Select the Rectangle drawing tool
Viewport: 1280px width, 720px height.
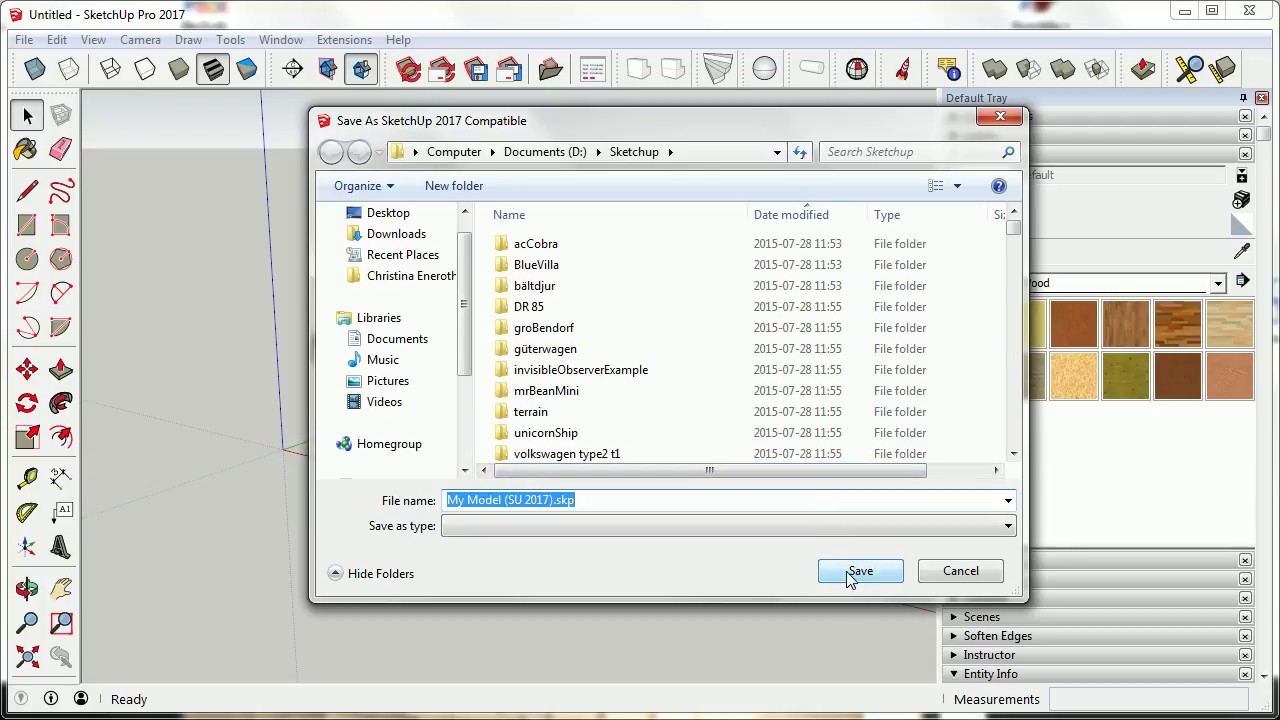point(27,225)
